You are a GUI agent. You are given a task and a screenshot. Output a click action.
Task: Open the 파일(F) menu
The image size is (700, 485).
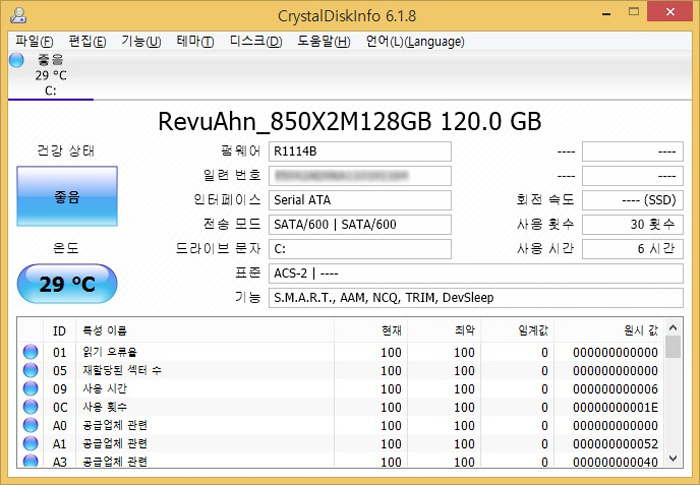pos(34,42)
